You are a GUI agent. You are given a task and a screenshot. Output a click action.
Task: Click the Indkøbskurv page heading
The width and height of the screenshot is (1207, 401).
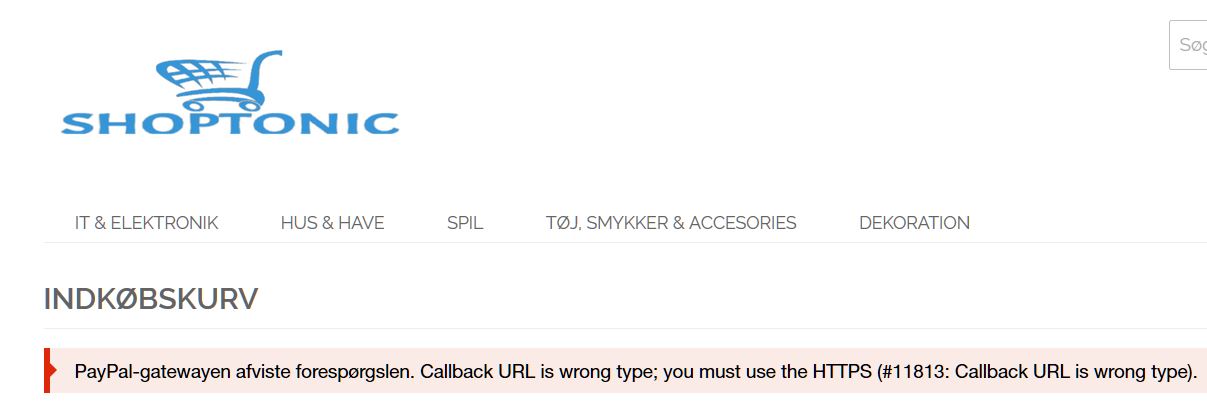151,298
